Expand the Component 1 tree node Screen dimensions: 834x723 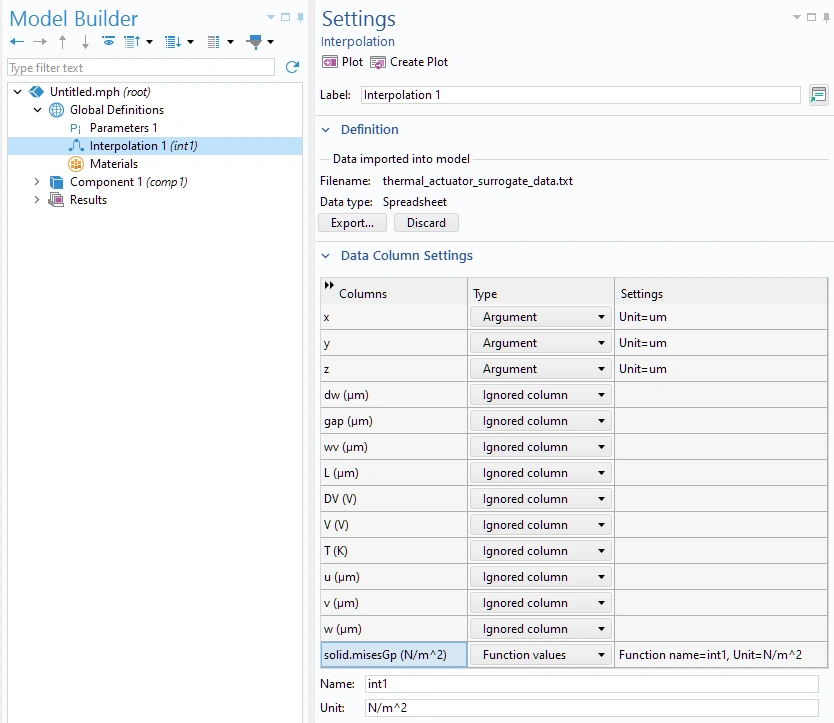click(37, 182)
